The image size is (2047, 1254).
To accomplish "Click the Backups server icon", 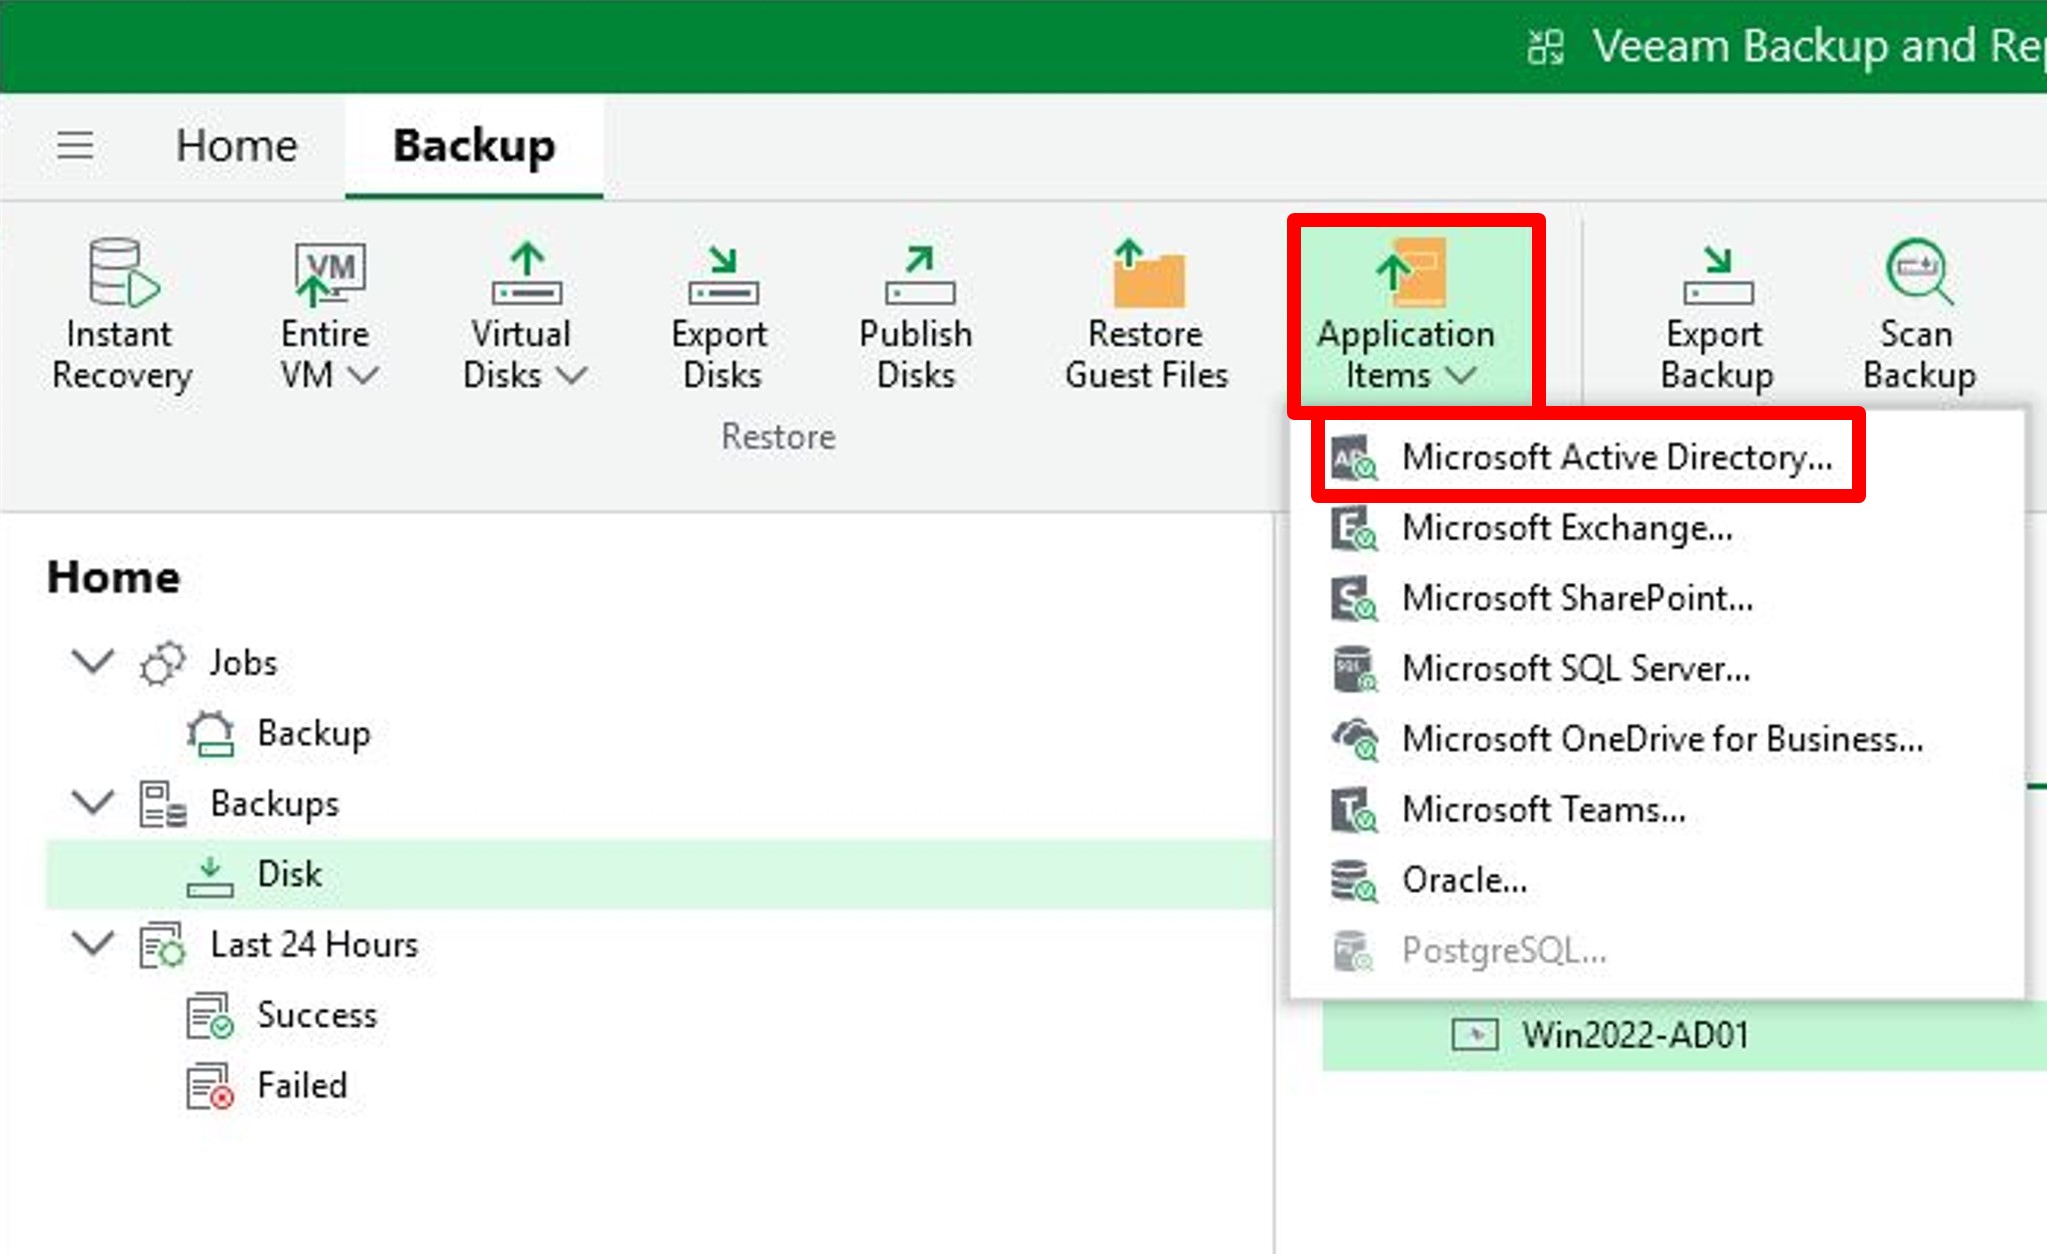I will coord(162,805).
